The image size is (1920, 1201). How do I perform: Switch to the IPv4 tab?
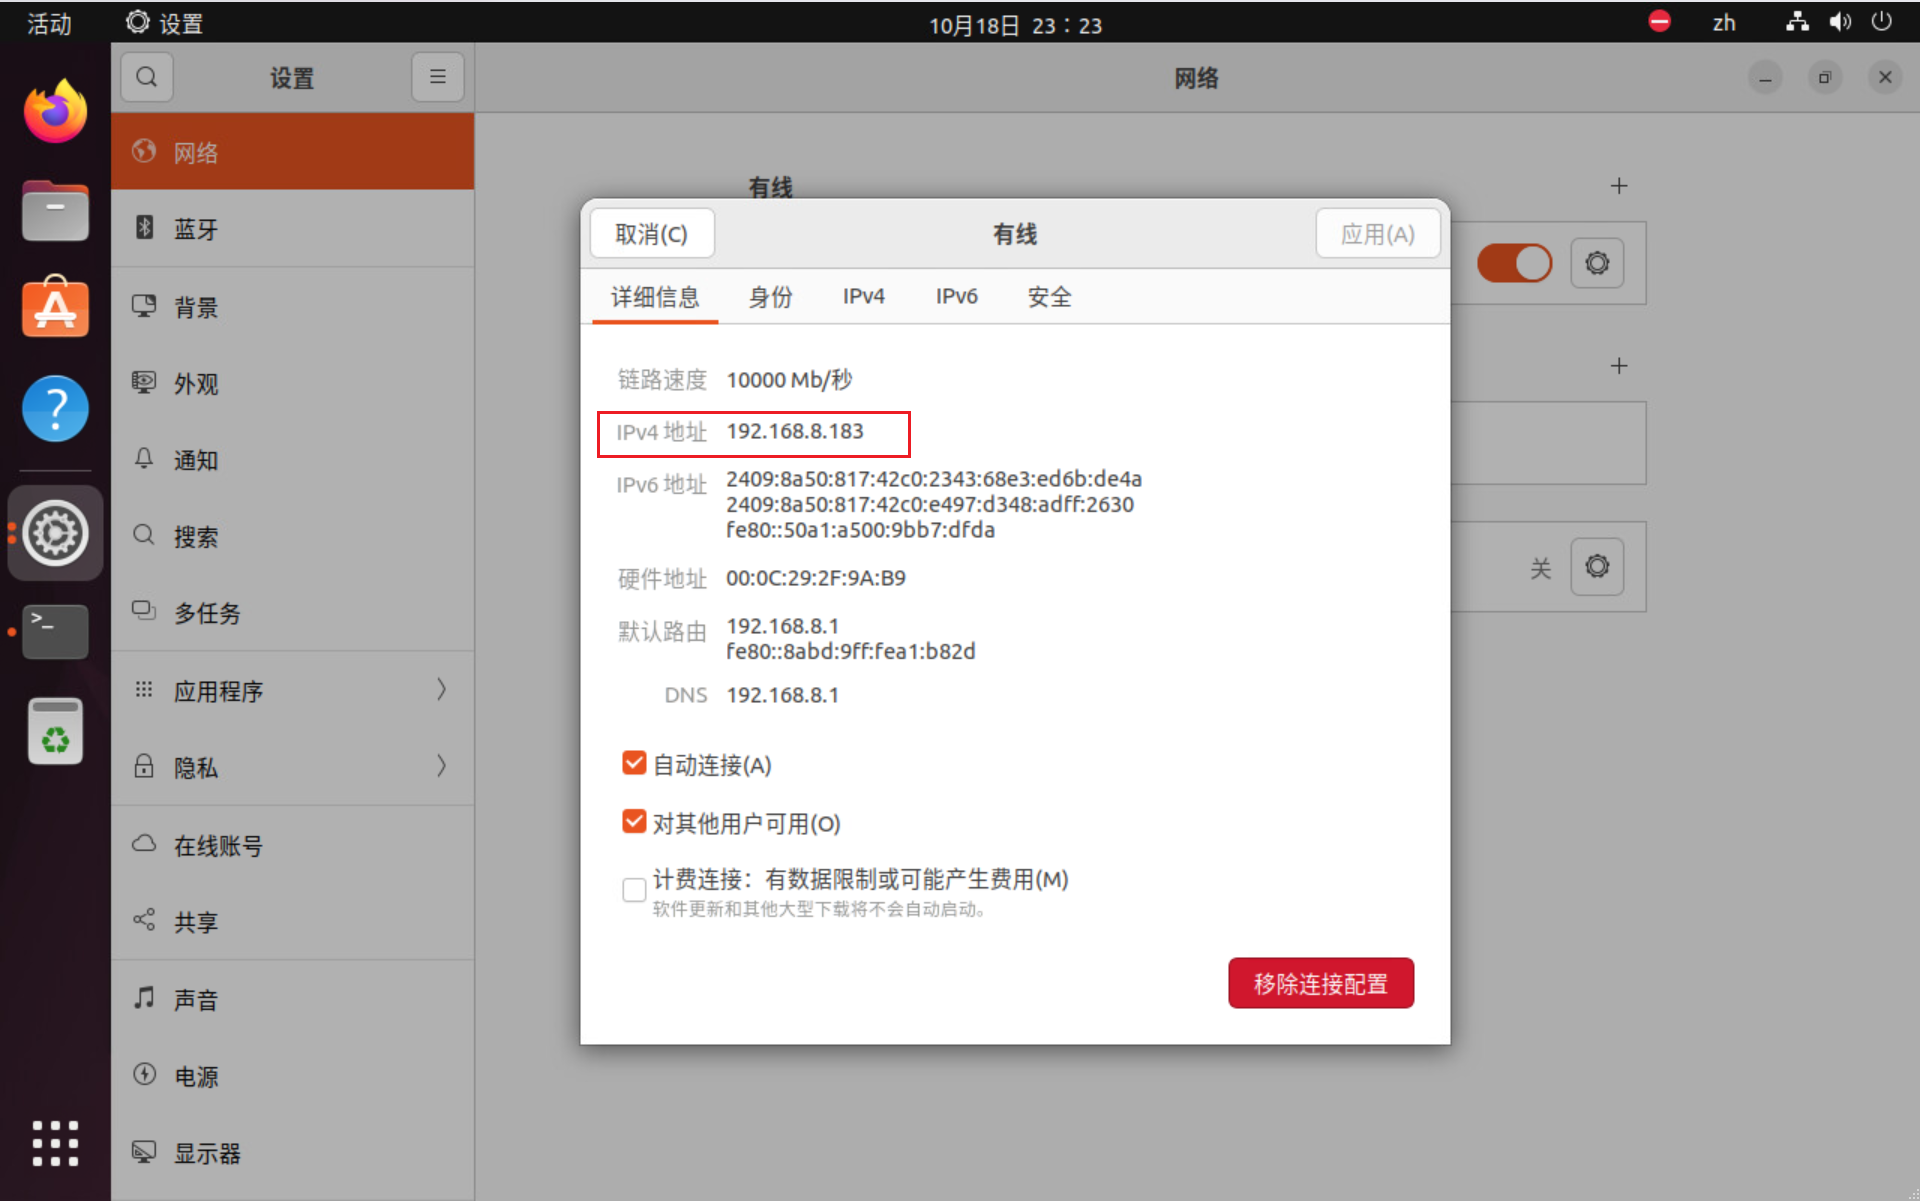click(x=863, y=296)
